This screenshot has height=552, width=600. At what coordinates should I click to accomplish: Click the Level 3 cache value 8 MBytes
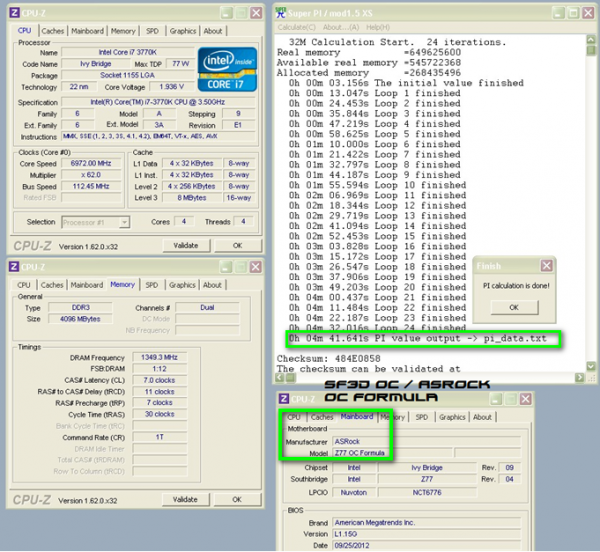coord(192,198)
